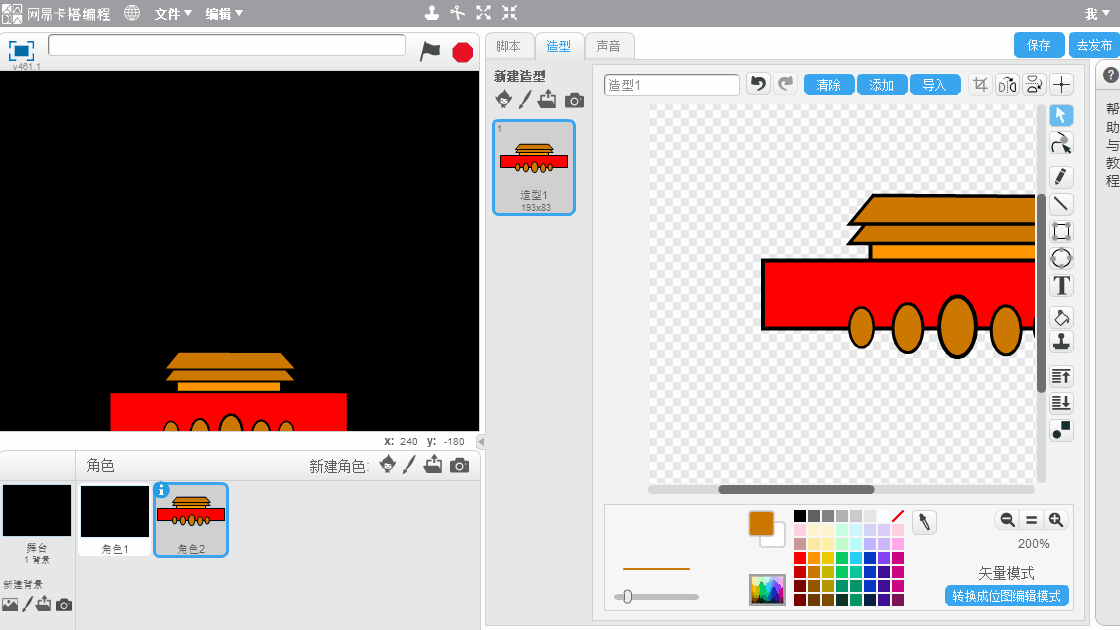Choose new costume from library

[504, 99]
